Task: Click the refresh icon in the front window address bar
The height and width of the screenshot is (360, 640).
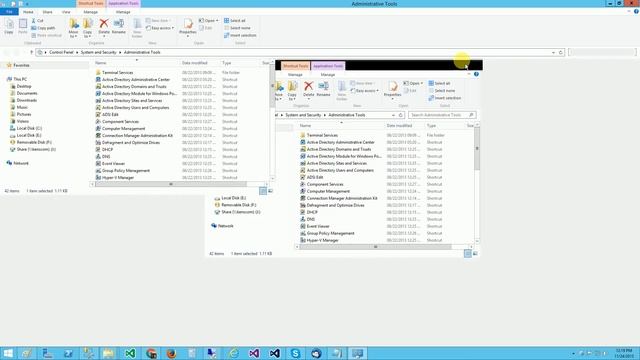Action: coord(401,115)
